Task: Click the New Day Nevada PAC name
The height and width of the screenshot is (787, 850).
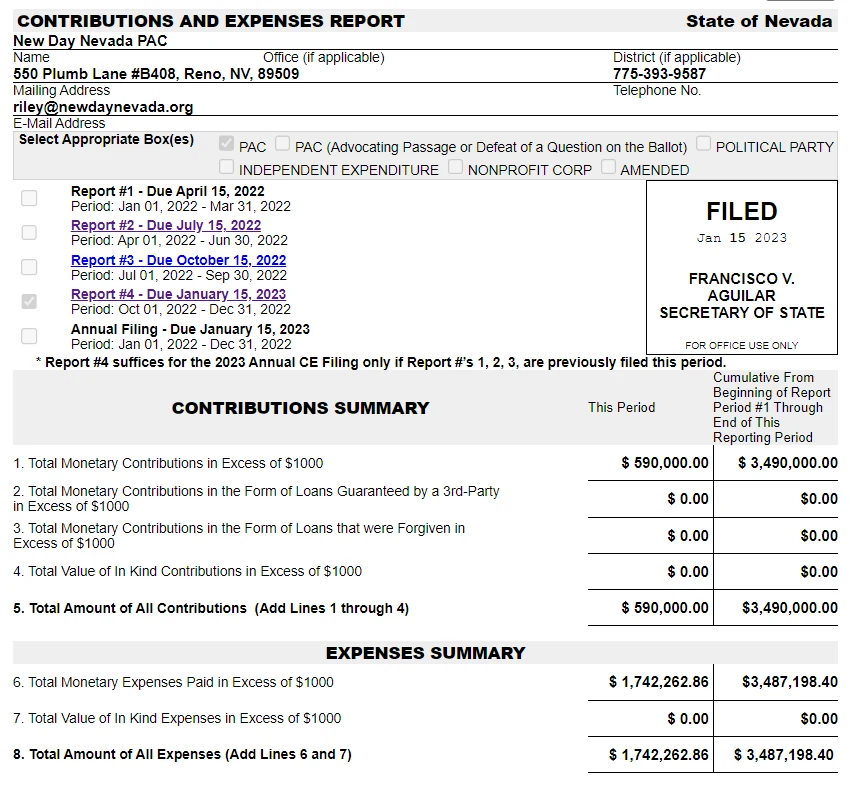Action: [90, 41]
